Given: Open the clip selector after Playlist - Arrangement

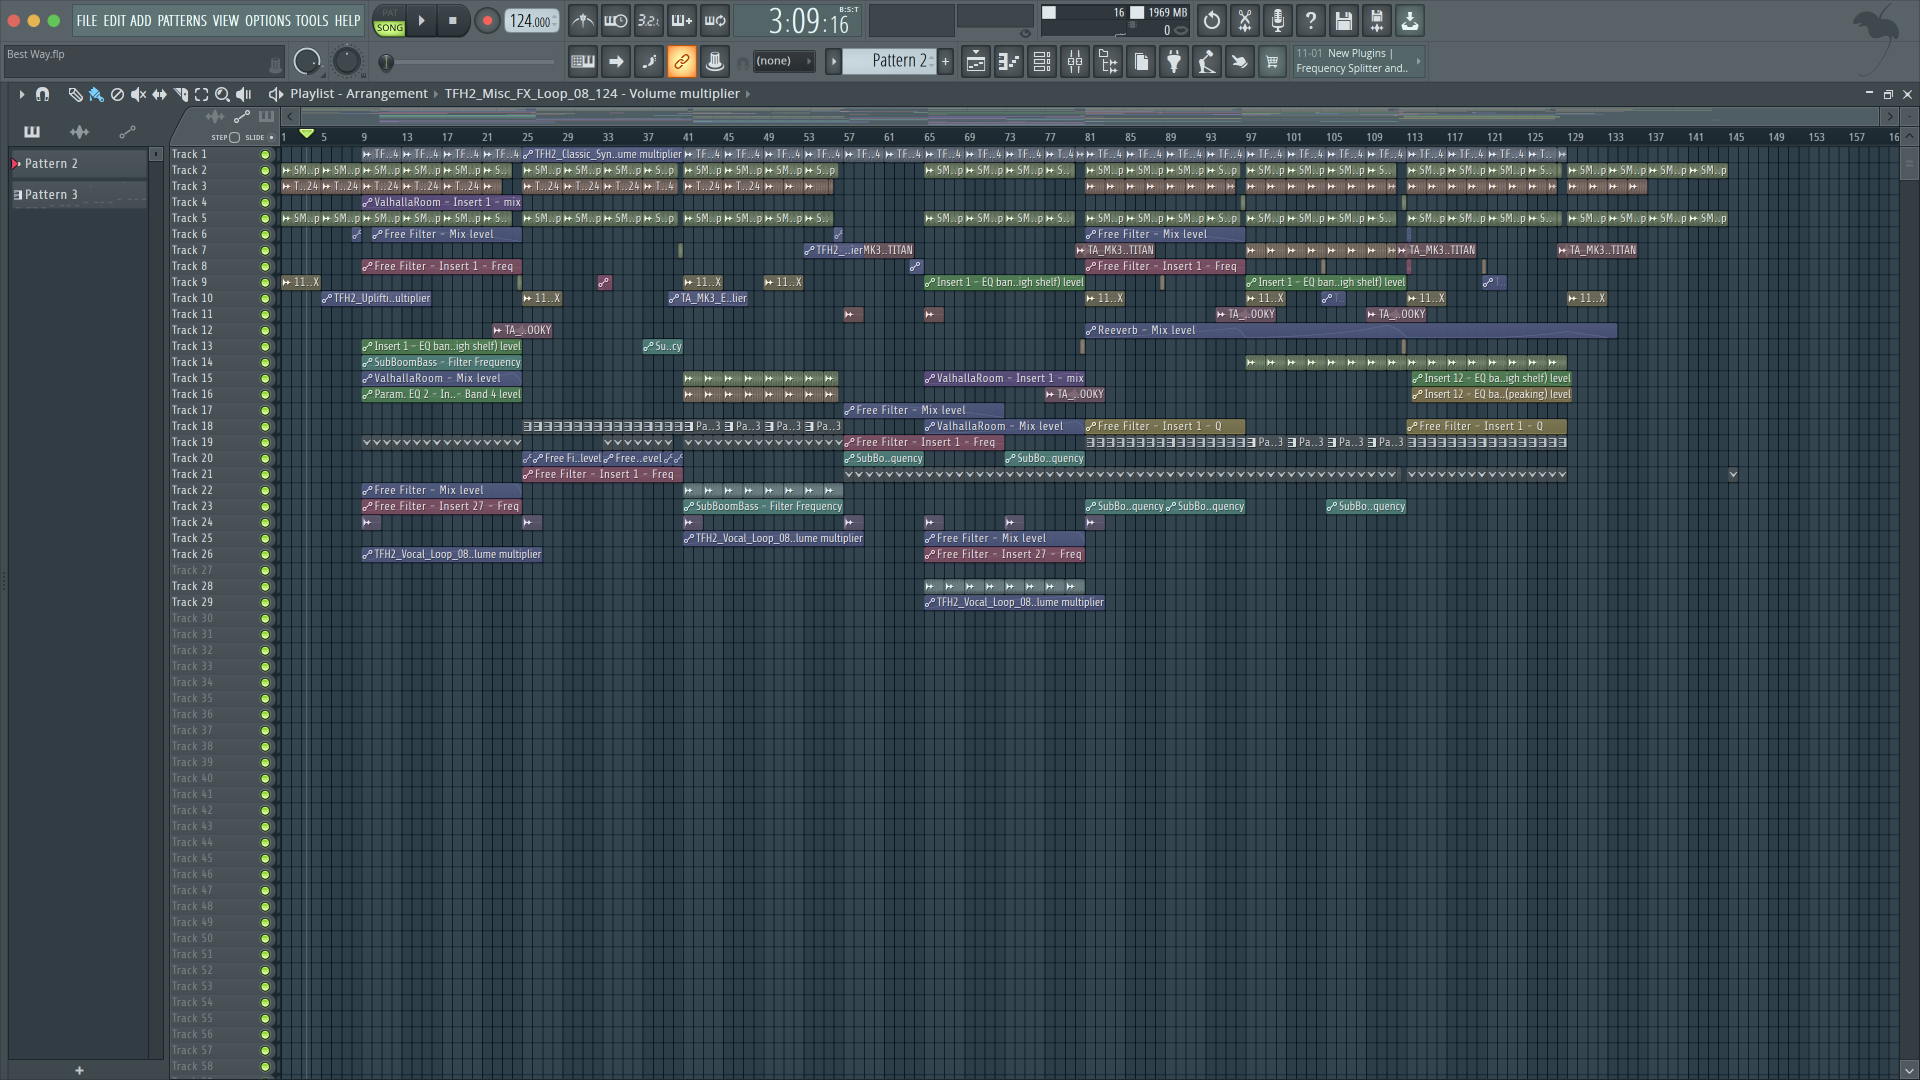Looking at the screenshot, I should [436, 94].
